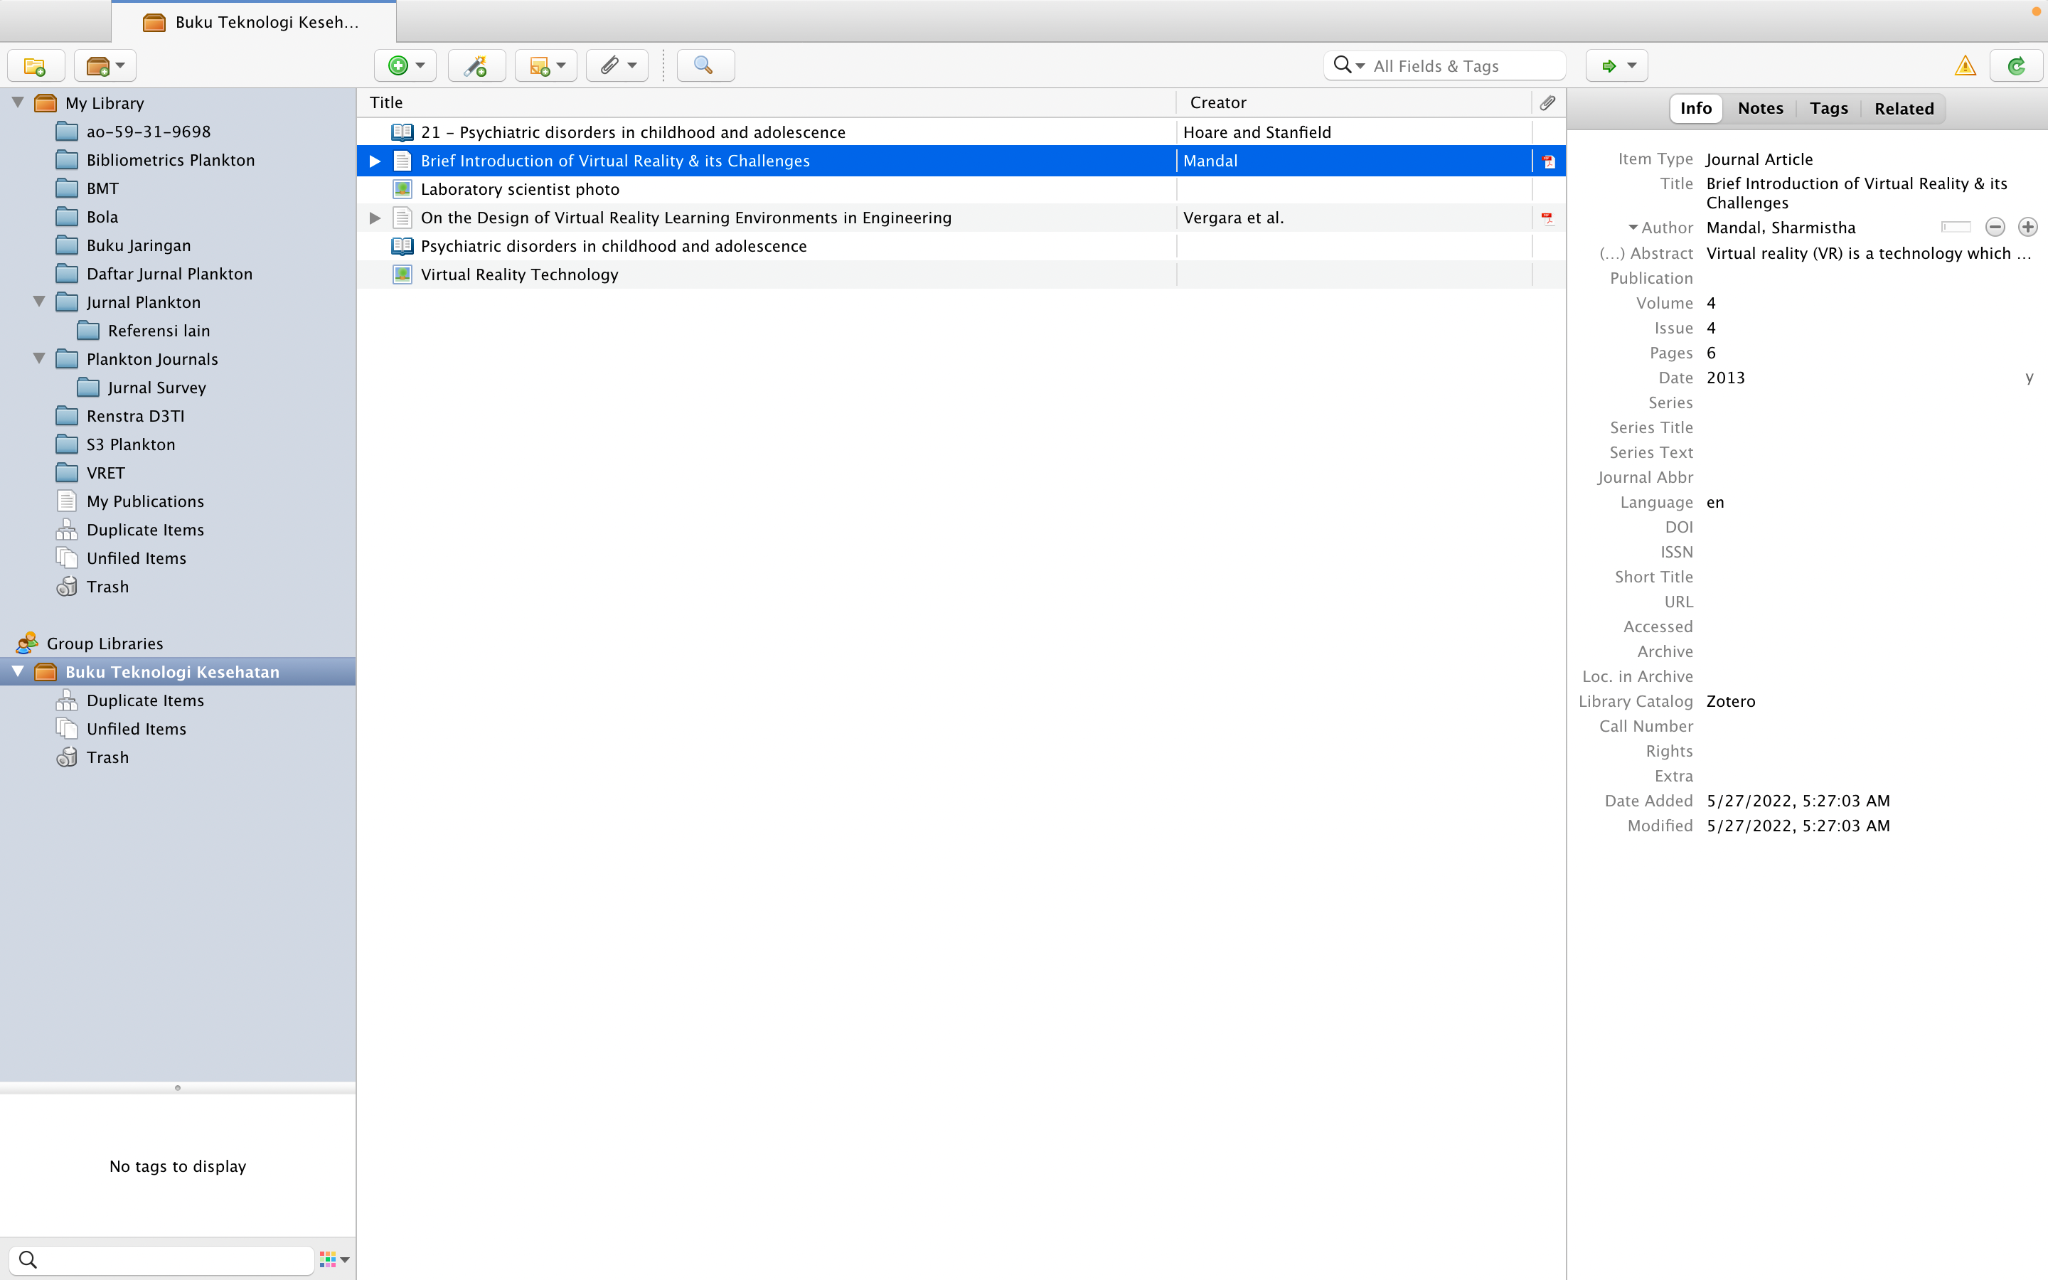
Task: Select Psychiatric disorders in childhood book item
Action: point(961,246)
